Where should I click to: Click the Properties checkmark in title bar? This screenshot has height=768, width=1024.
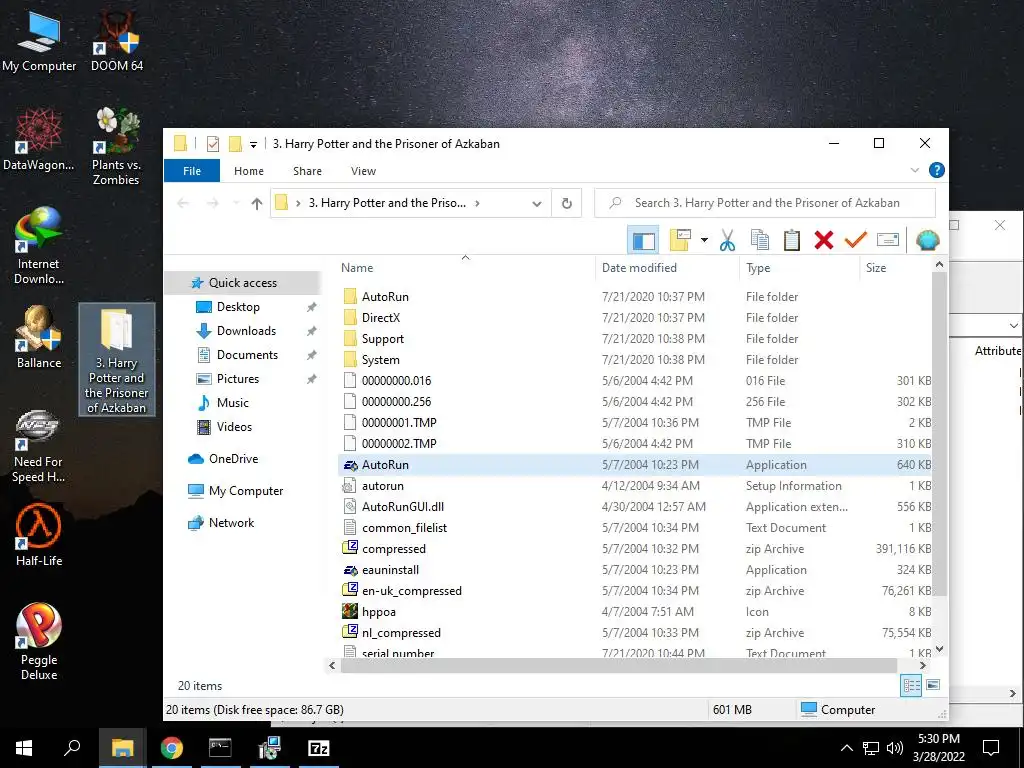click(213, 144)
